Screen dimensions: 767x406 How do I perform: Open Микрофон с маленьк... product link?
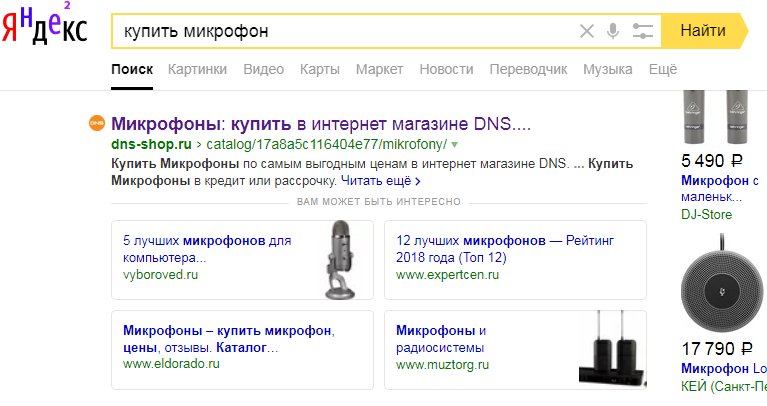pyautogui.click(x=720, y=189)
